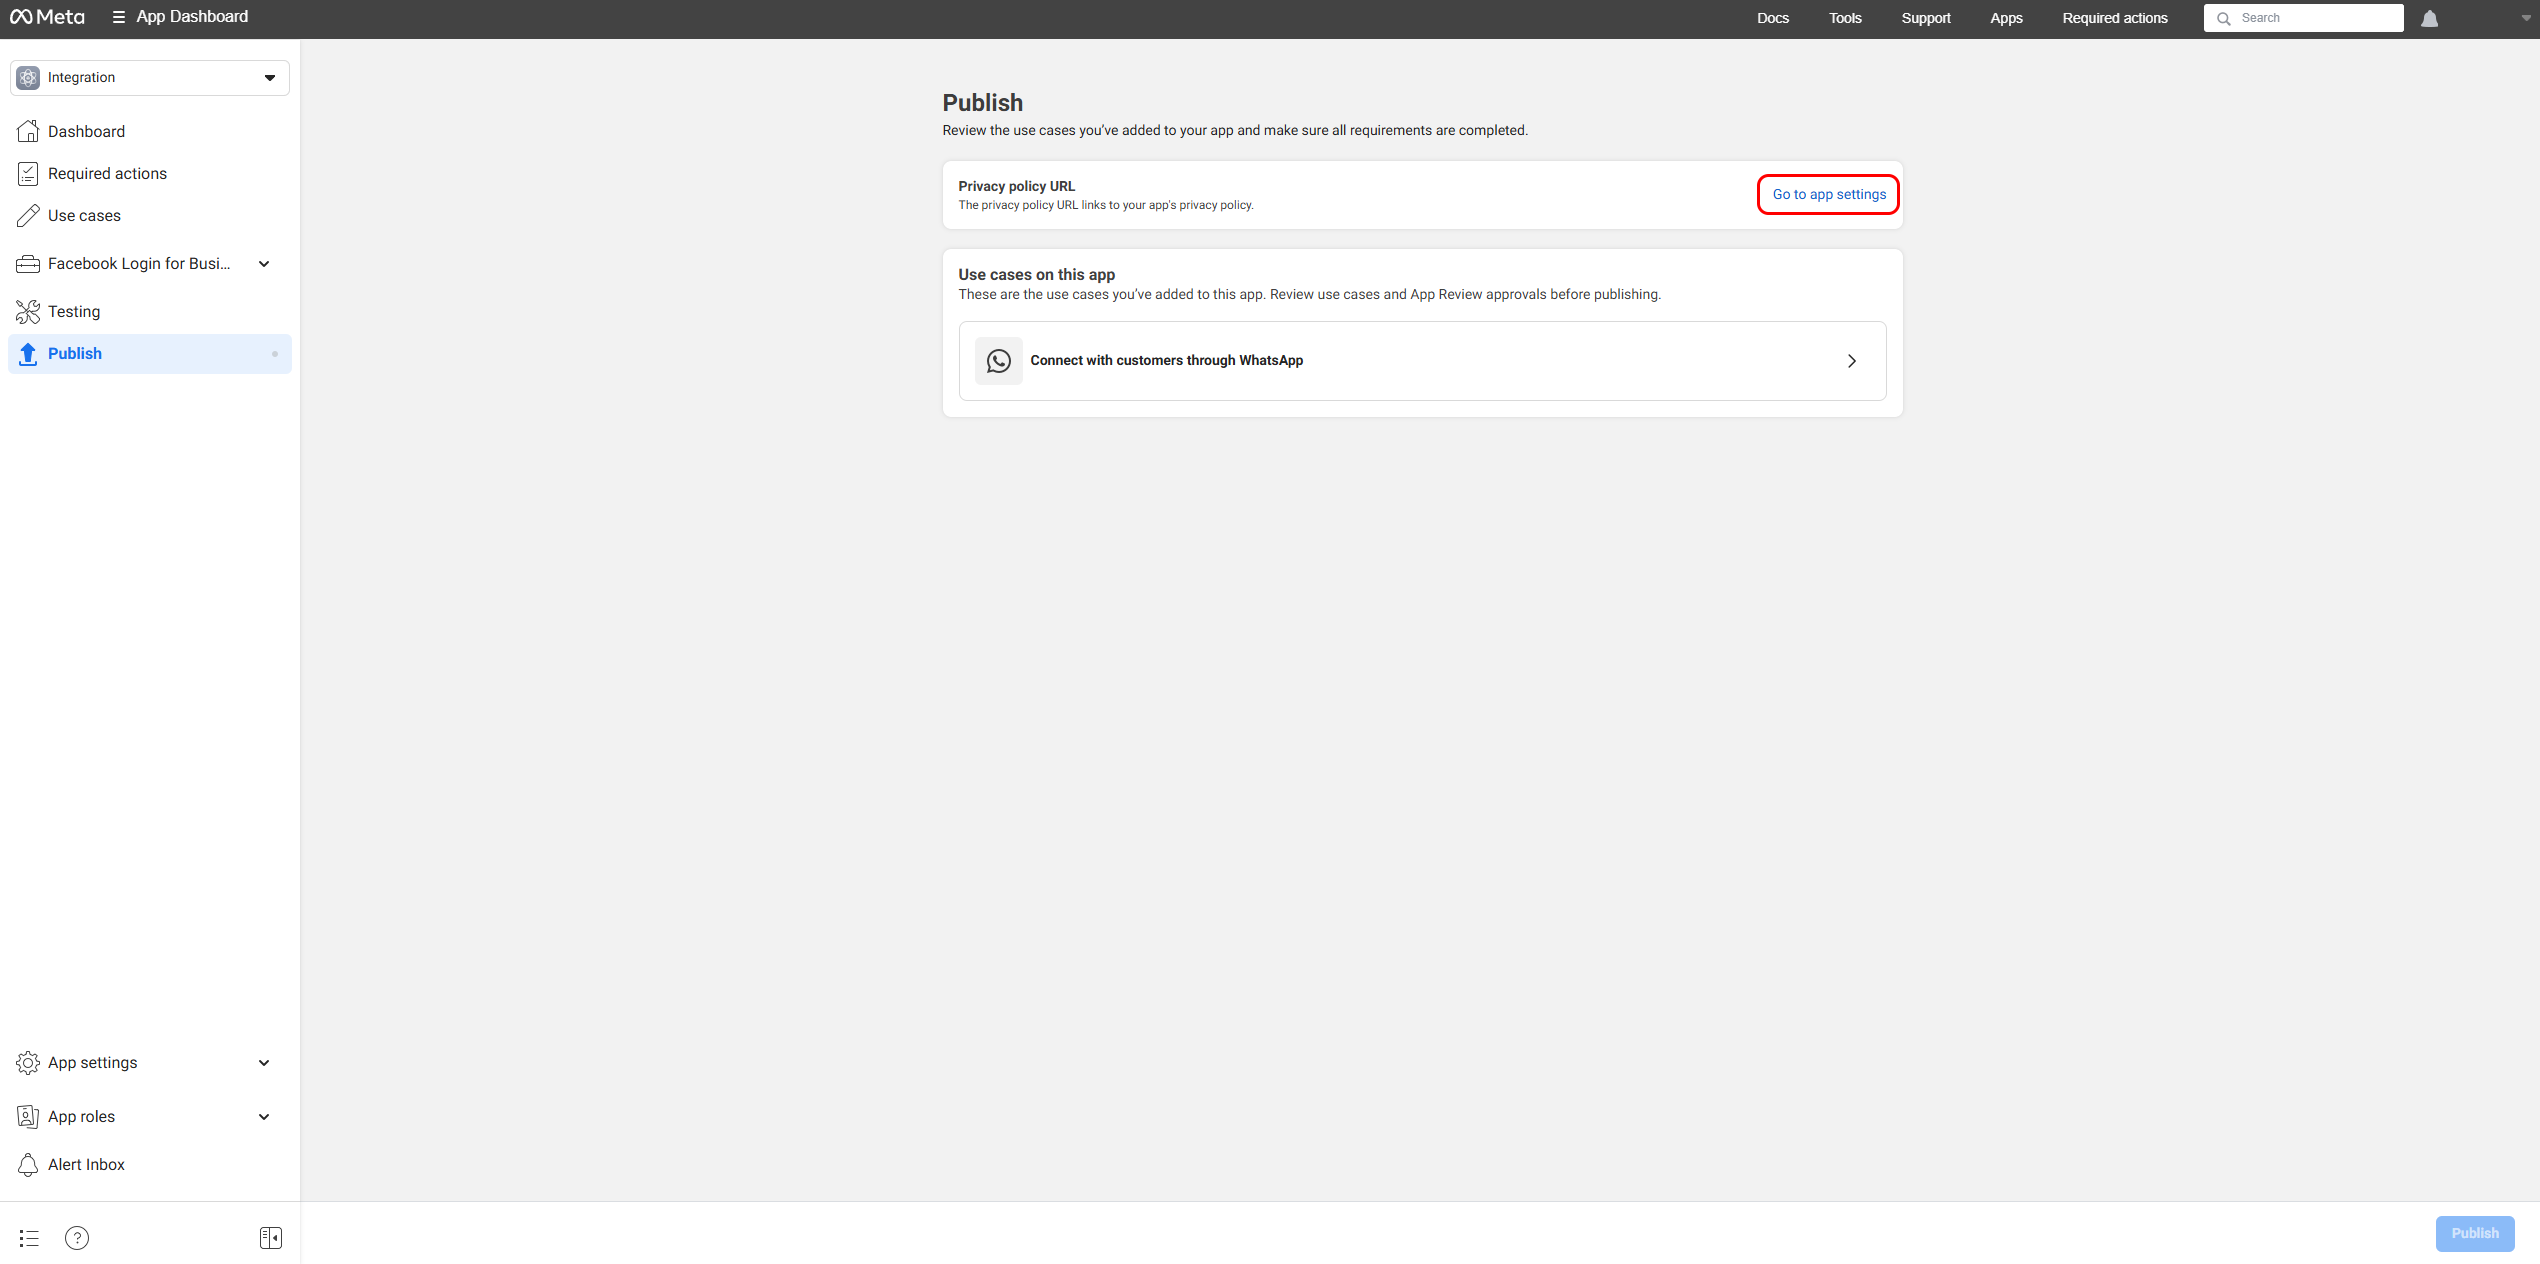Open the Apps menu item
The width and height of the screenshot is (2540, 1264).
pyautogui.click(x=2006, y=18)
